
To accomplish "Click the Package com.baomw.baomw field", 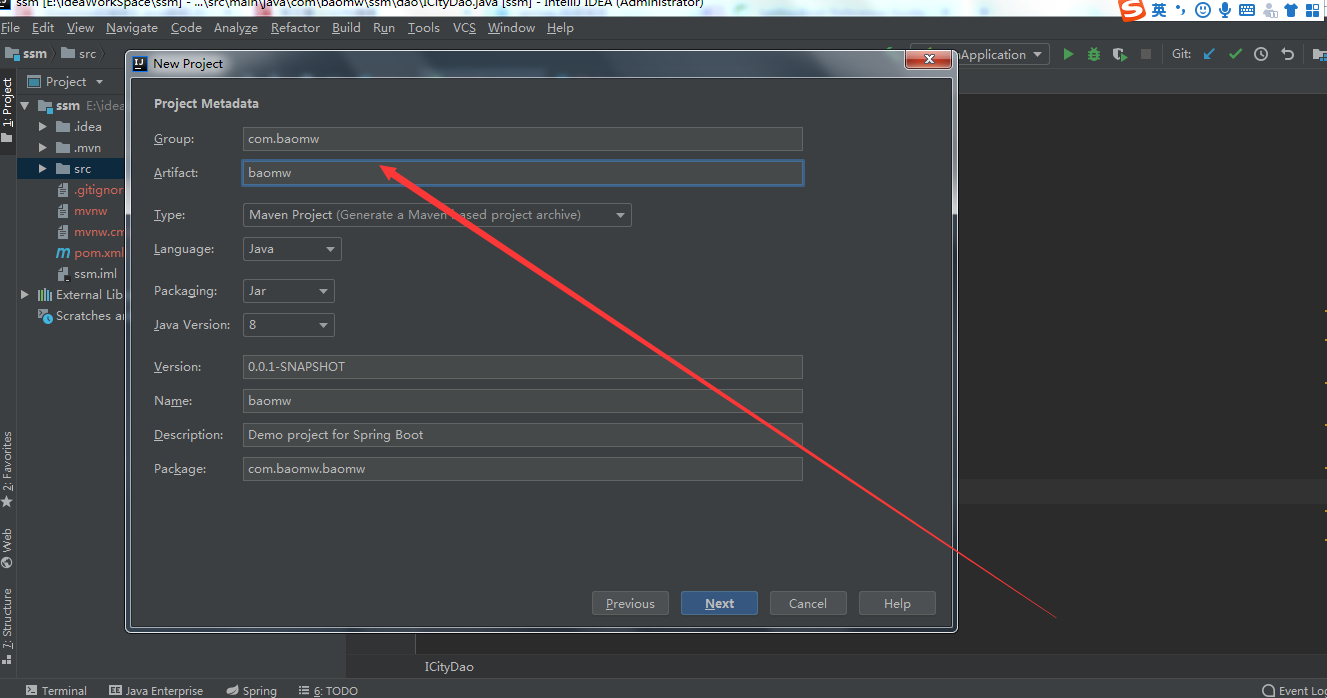I will tap(522, 469).
